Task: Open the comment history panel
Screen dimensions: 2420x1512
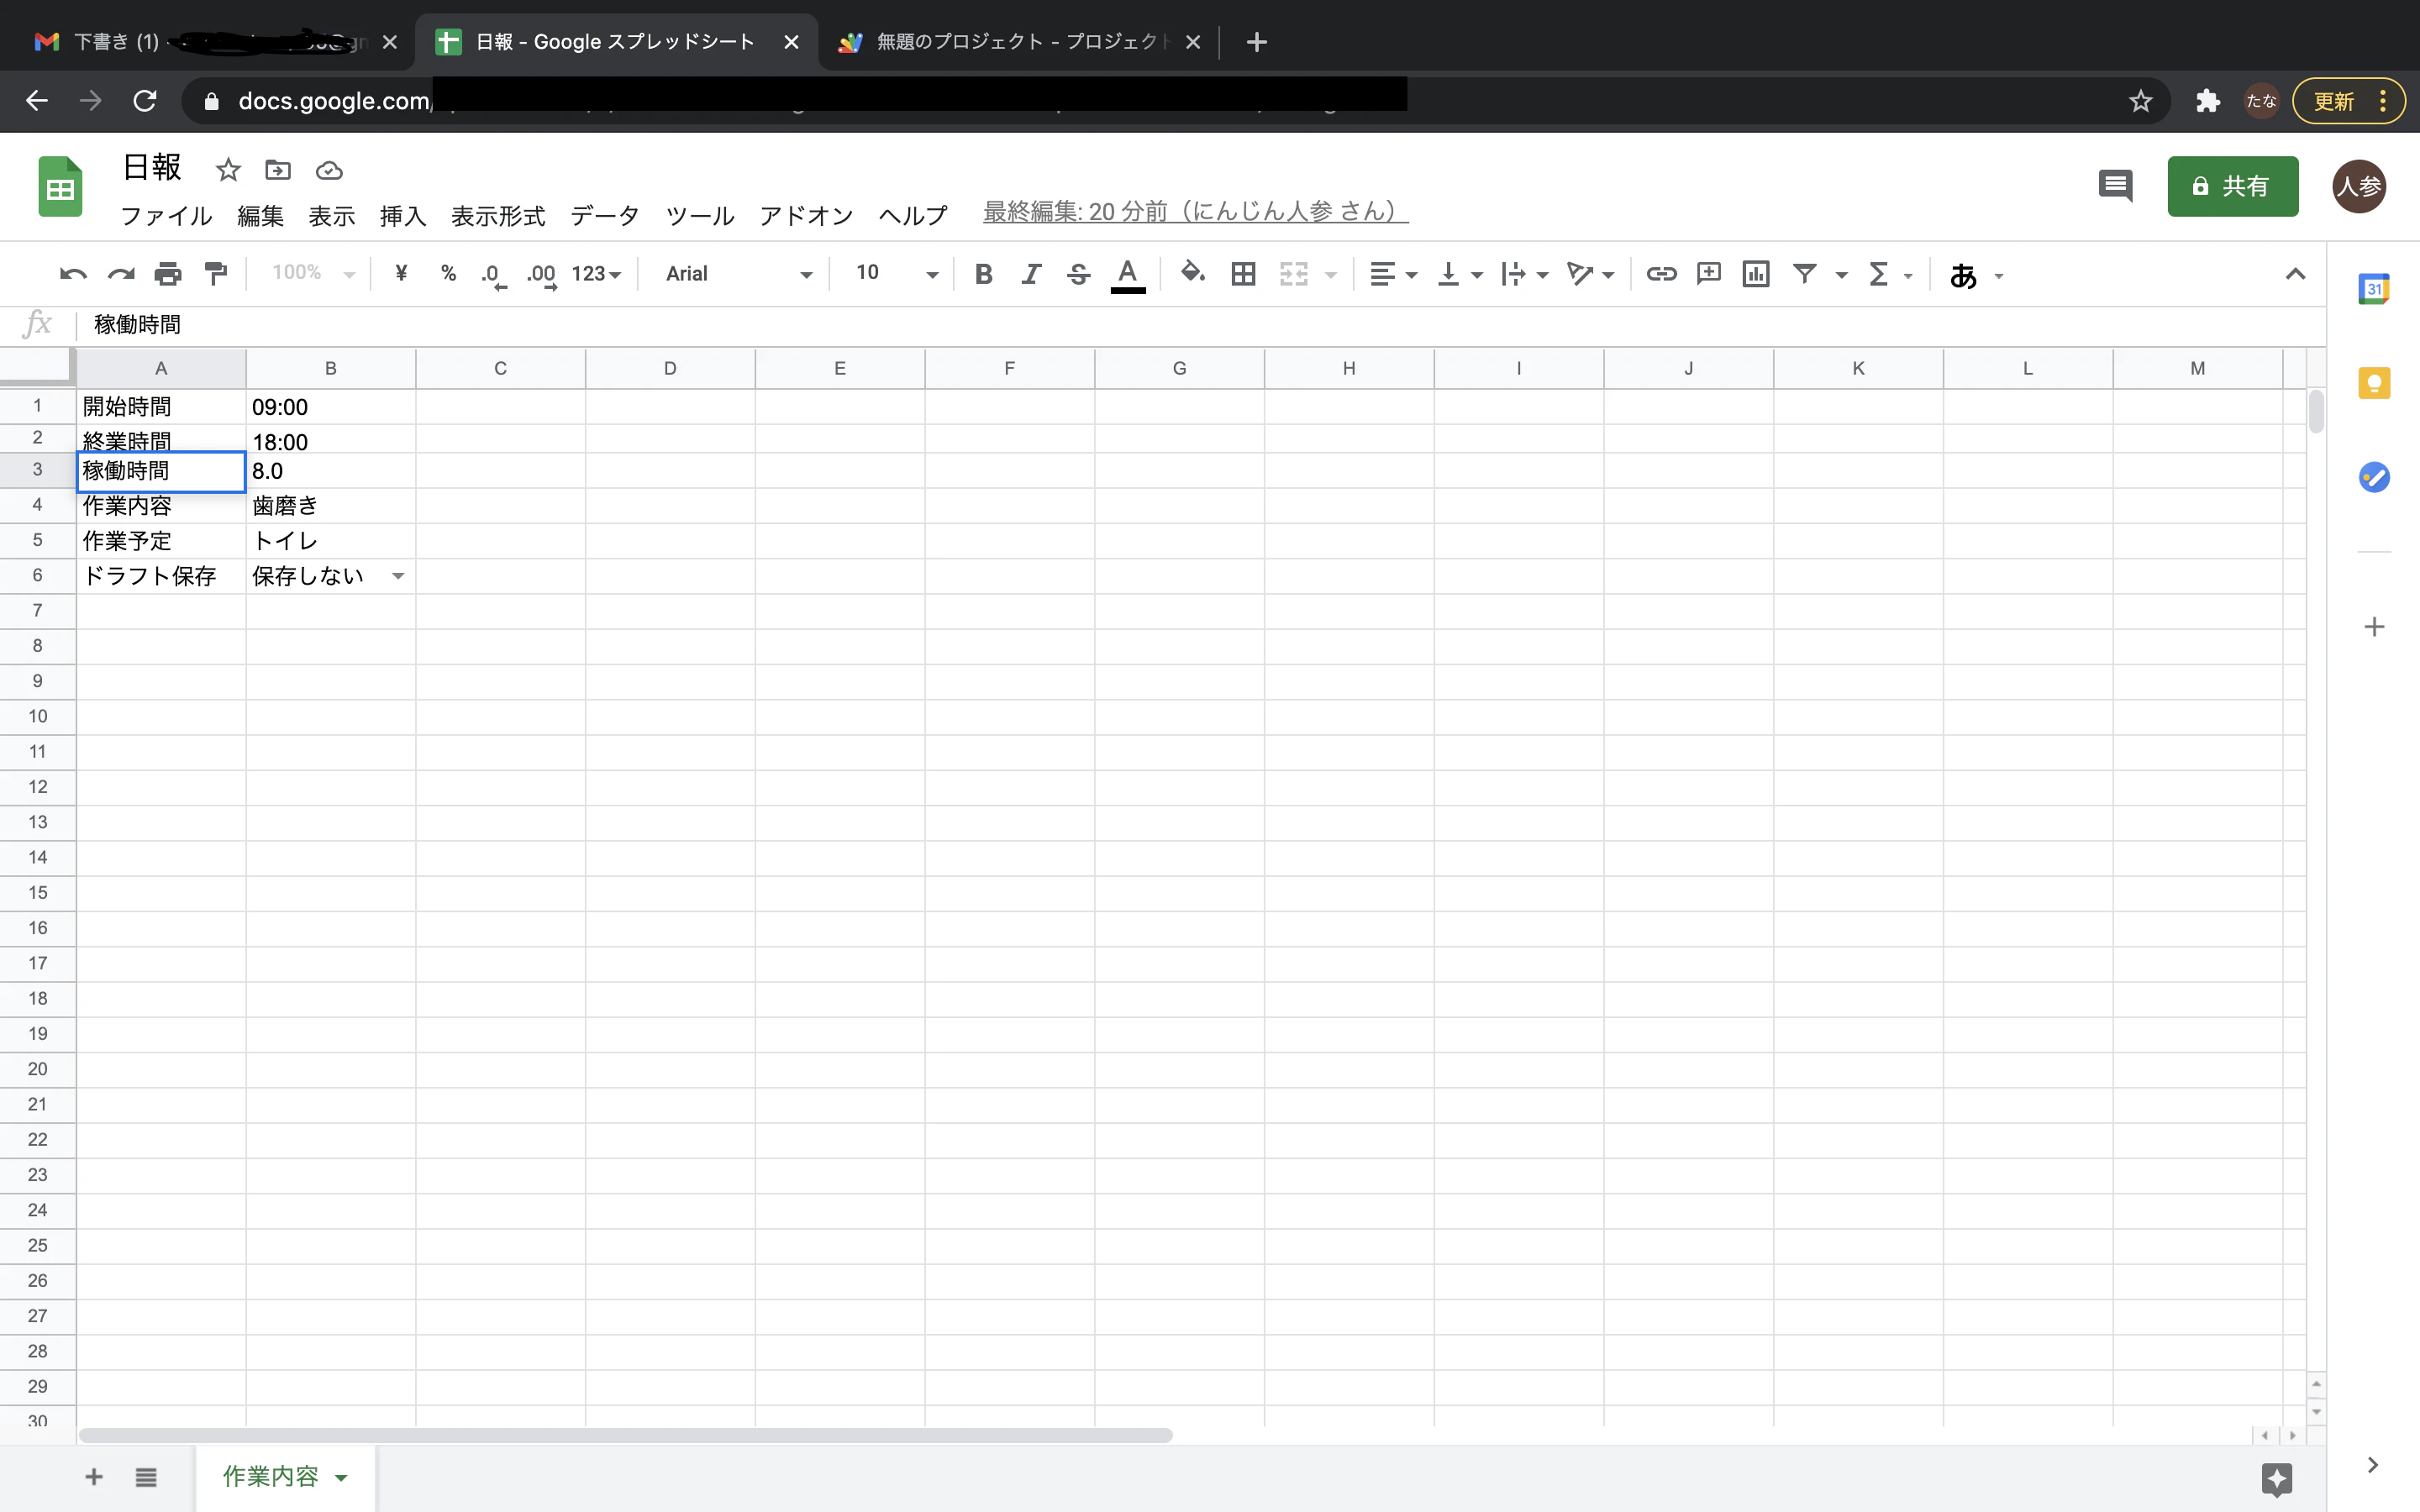Action: click(x=2116, y=186)
